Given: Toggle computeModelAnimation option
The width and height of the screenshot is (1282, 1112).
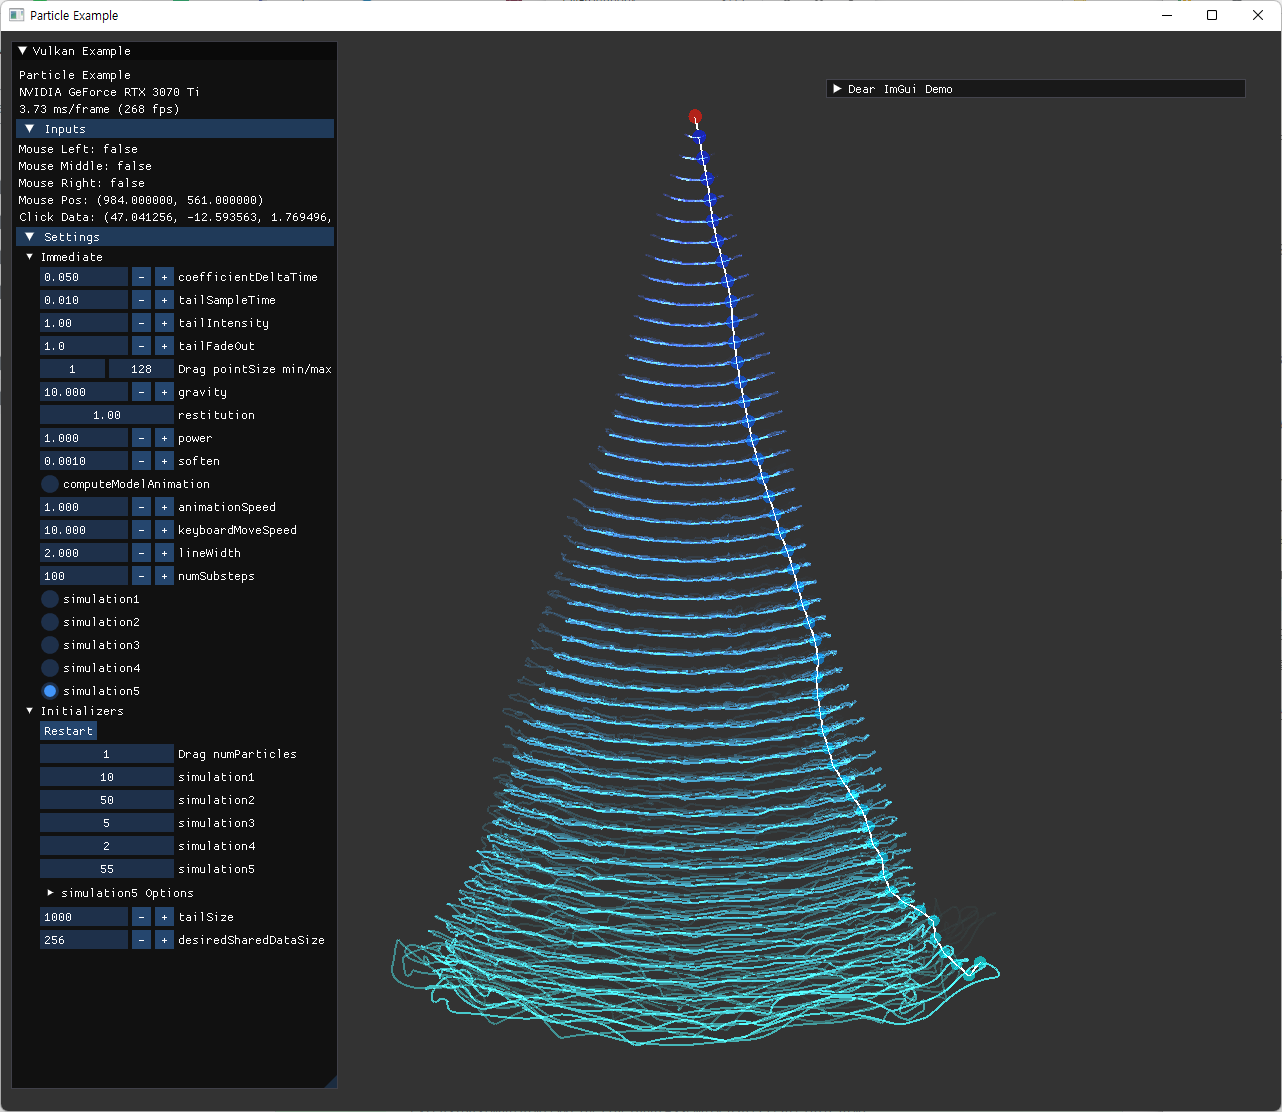Looking at the screenshot, I should (50, 484).
